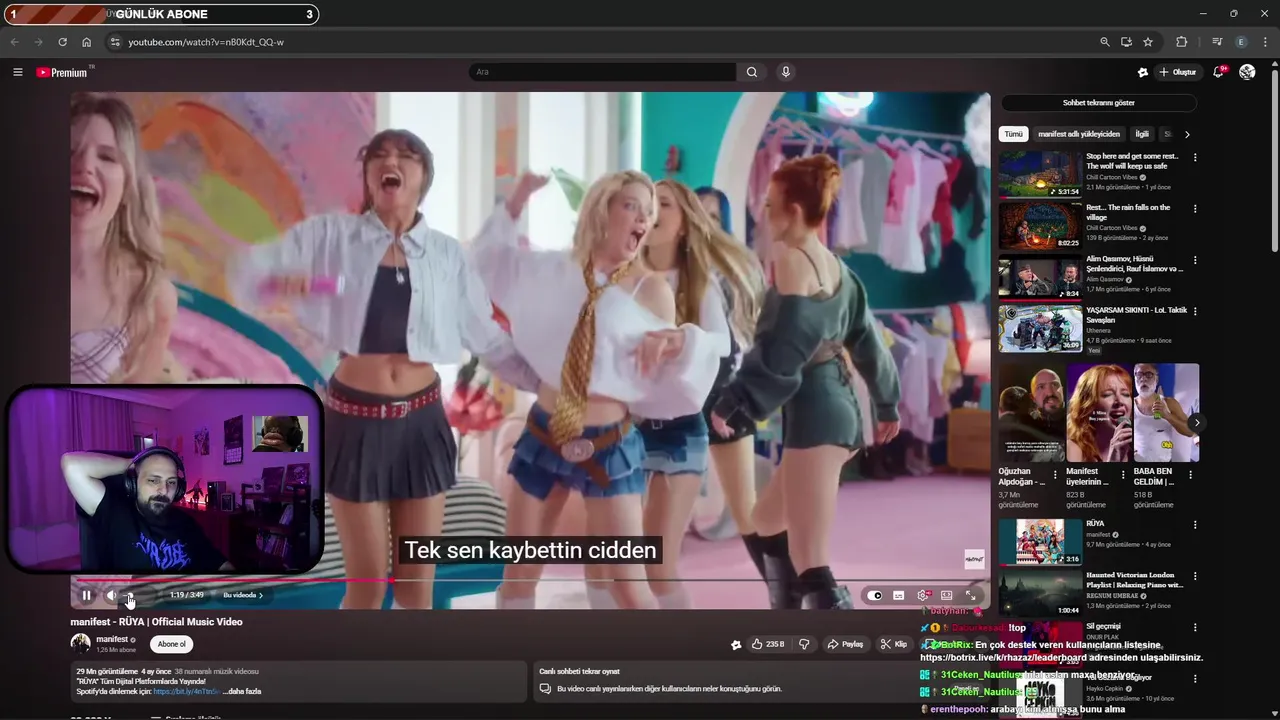Open 'YAŞARSAM SIKINTI - LoL Taktik Savaşları' video
1280x720 pixels.
(1040, 329)
